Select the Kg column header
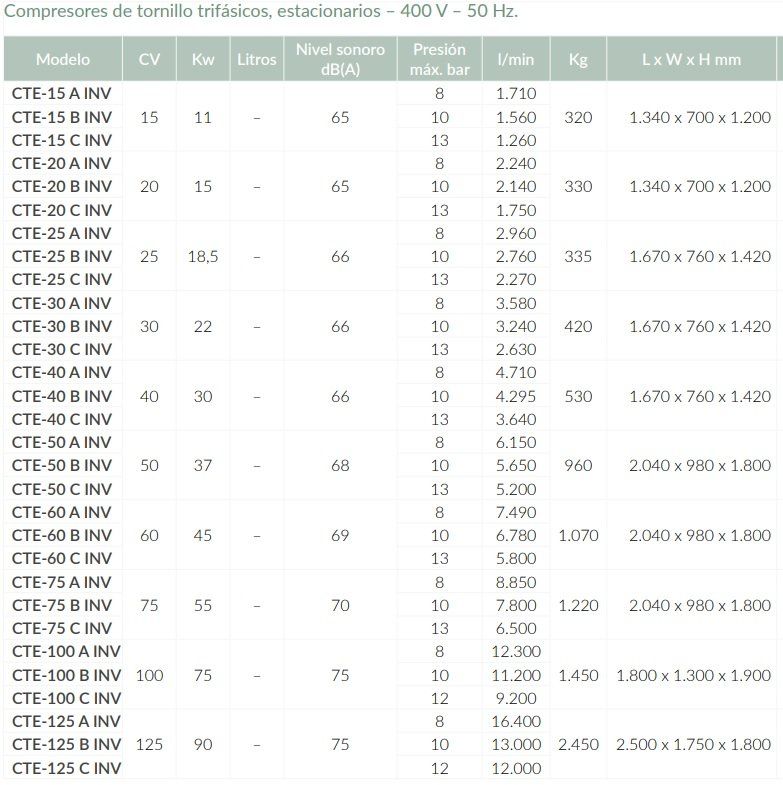Image resolution: width=783 pixels, height=785 pixels. coord(578,59)
